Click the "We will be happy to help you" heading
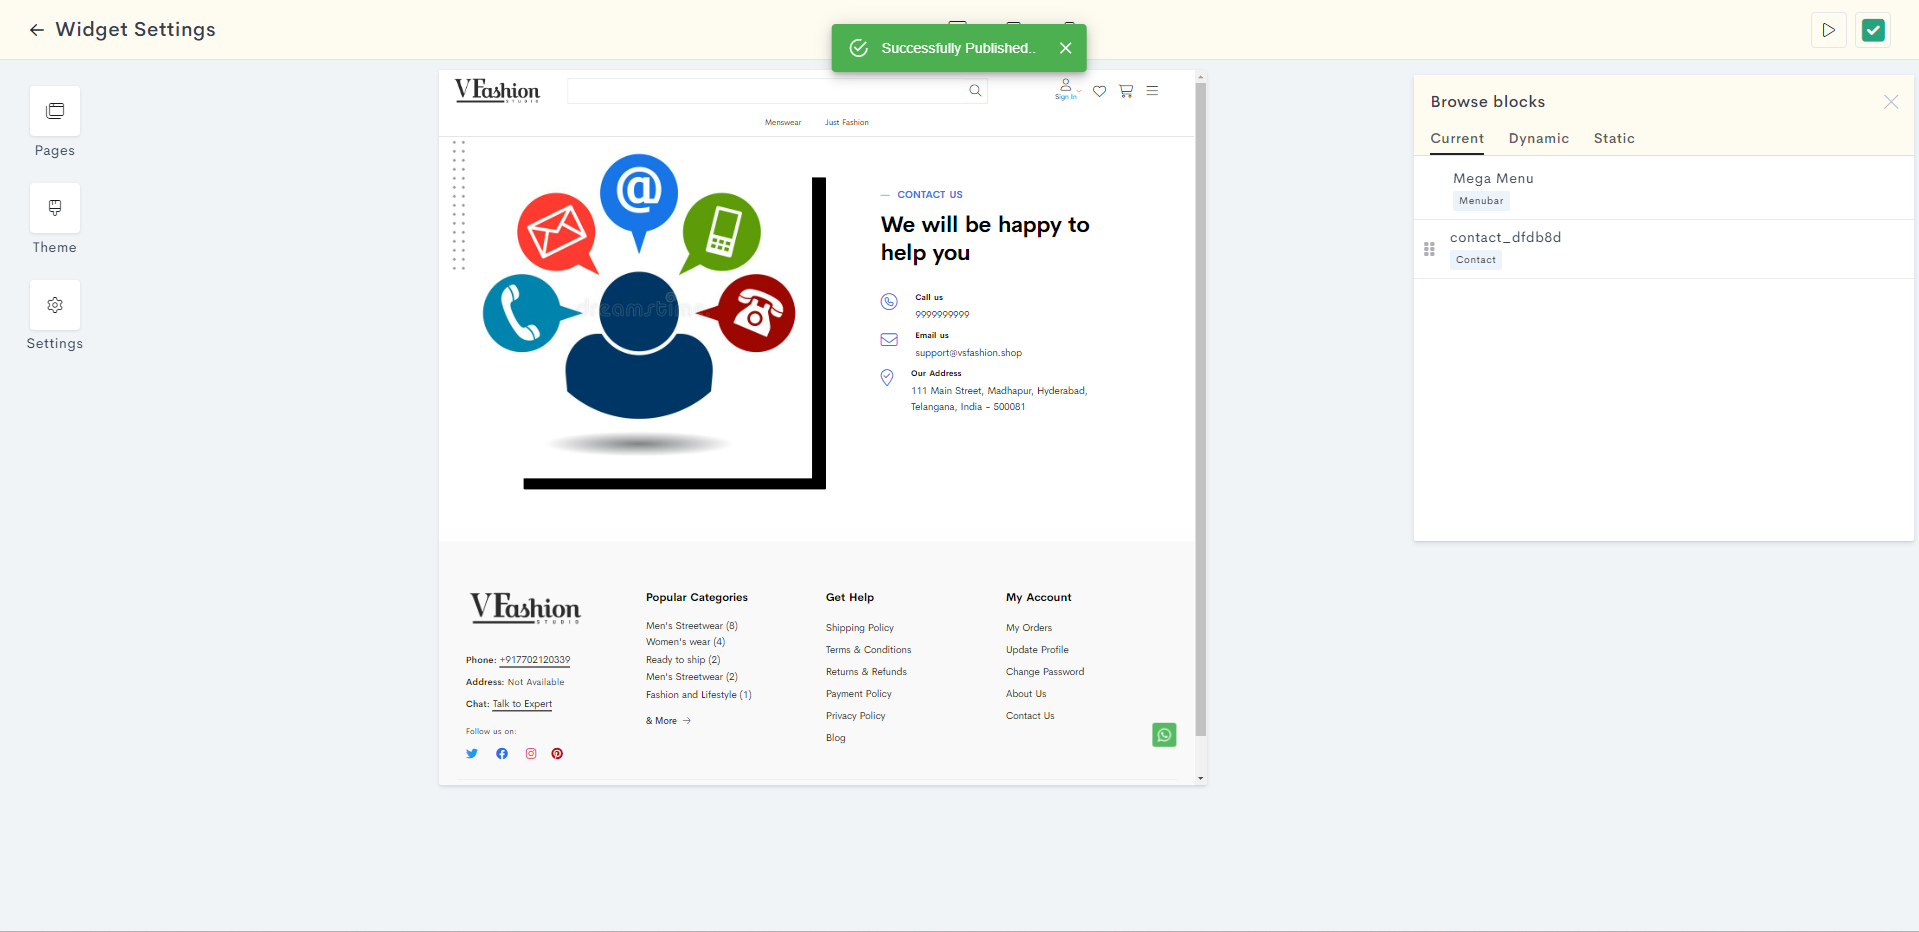The image size is (1919, 932). [985, 238]
